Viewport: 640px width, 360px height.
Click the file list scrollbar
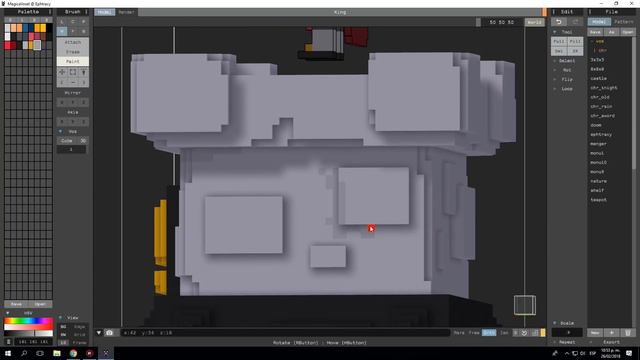pyautogui.click(x=633, y=103)
